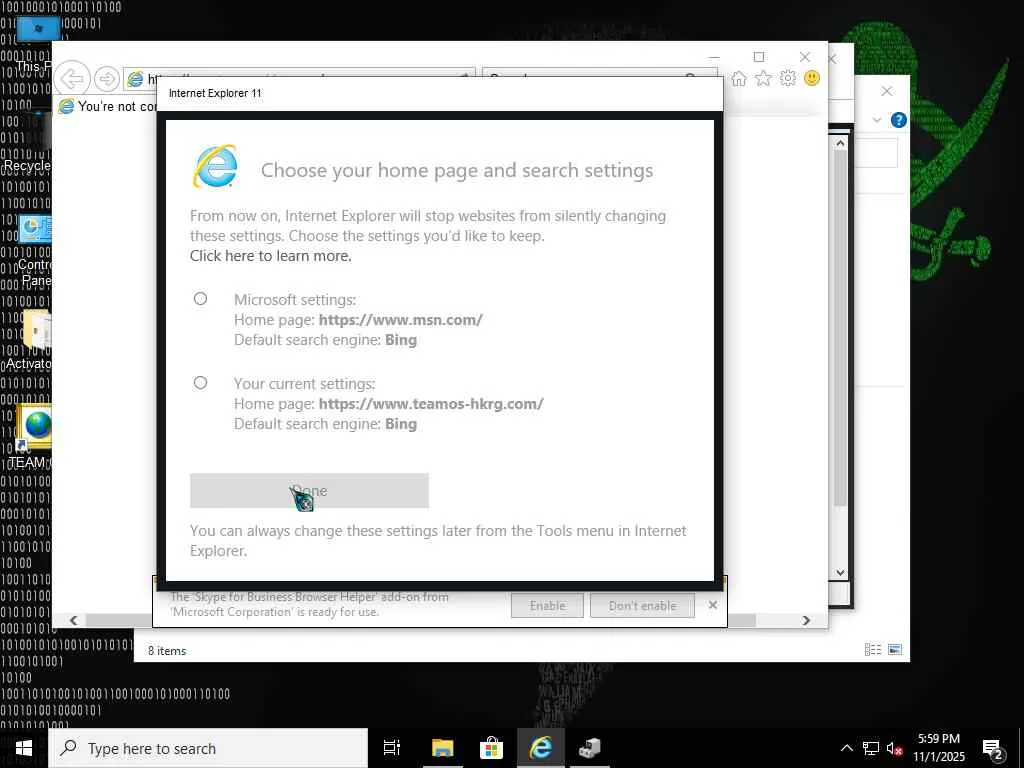Close the File Explorer background window
Viewport: 1024px width, 768px height.
pyautogui.click(x=886, y=91)
